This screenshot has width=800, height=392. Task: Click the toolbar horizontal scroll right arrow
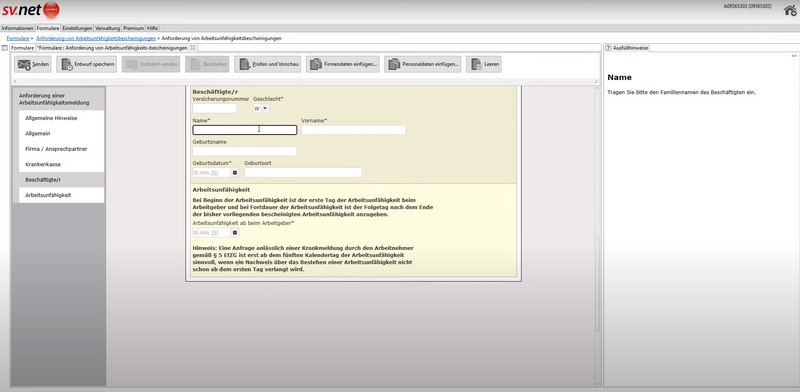point(596,81)
